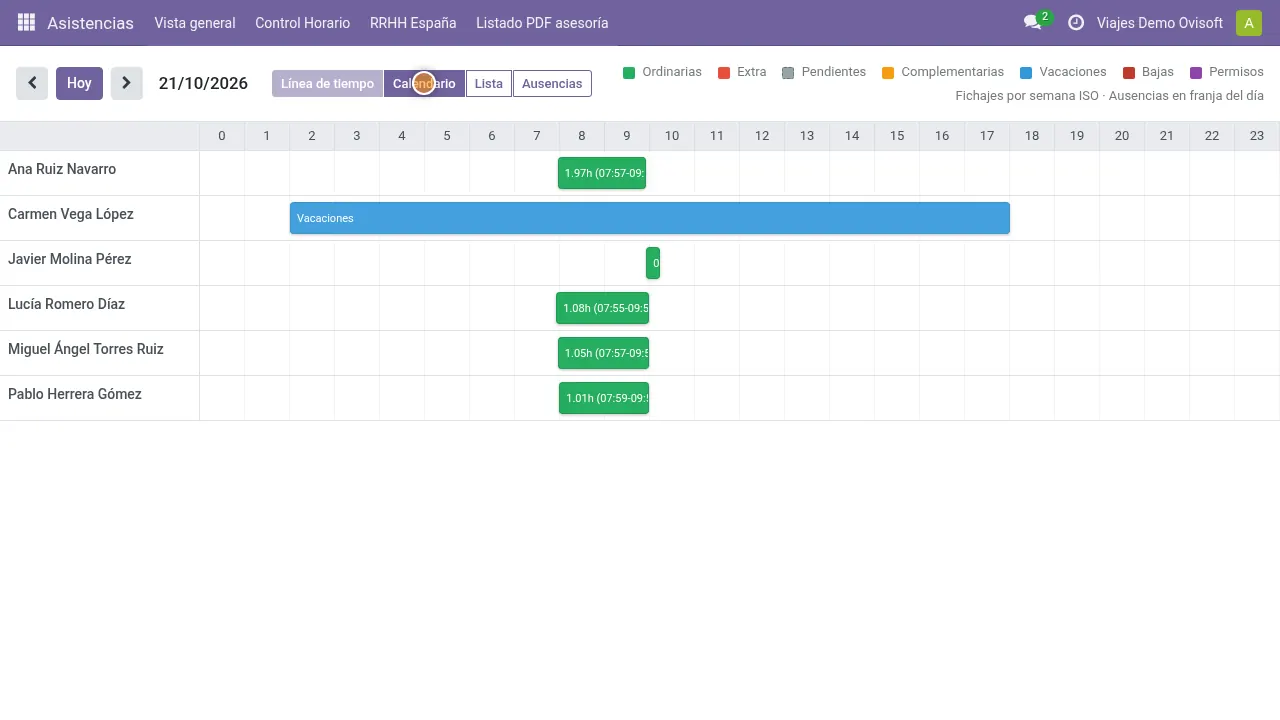Go to next day with right arrow
Screen dimensions: 1280x720
point(126,83)
